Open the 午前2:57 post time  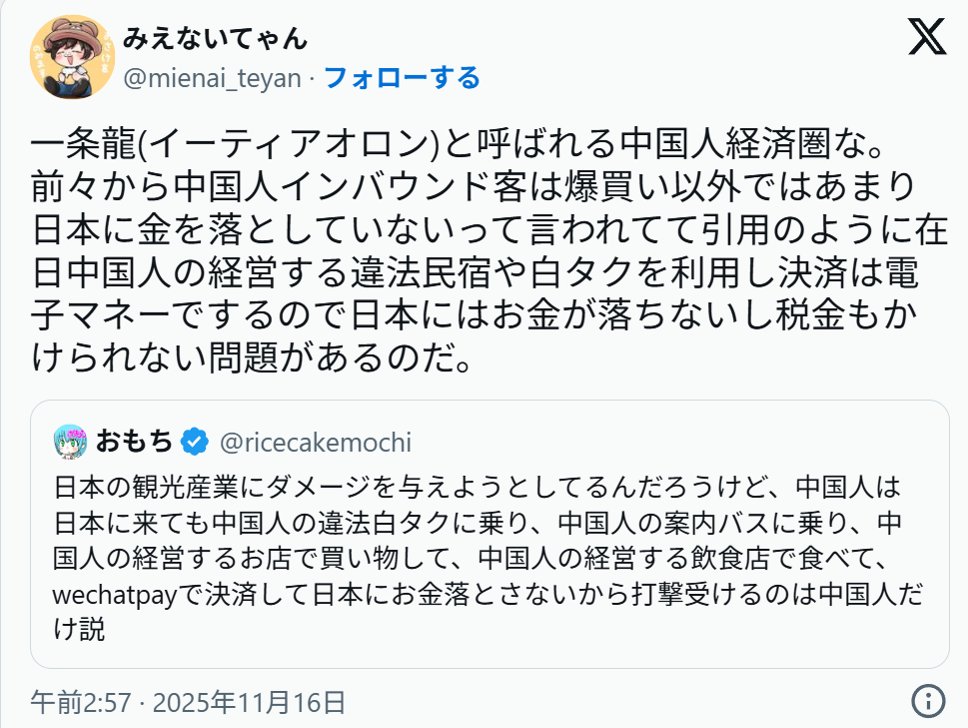pos(81,700)
